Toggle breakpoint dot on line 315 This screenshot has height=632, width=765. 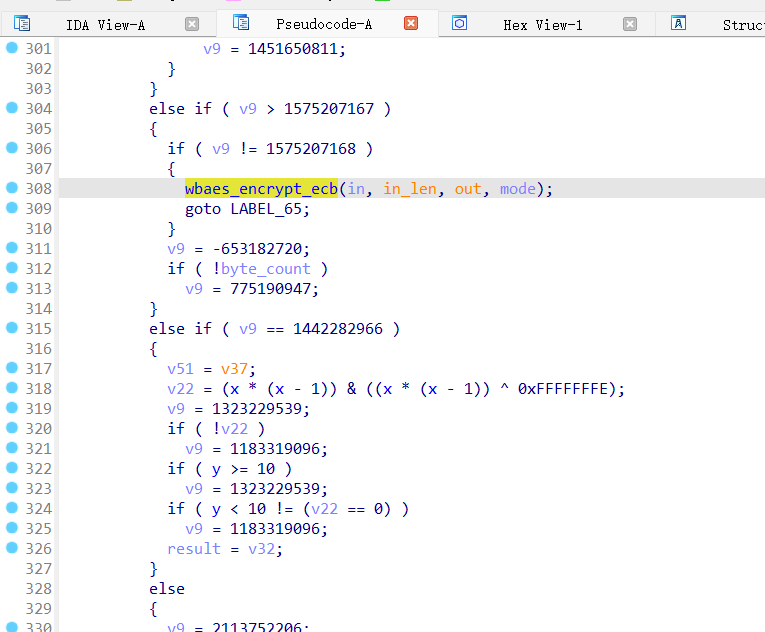(x=12, y=328)
